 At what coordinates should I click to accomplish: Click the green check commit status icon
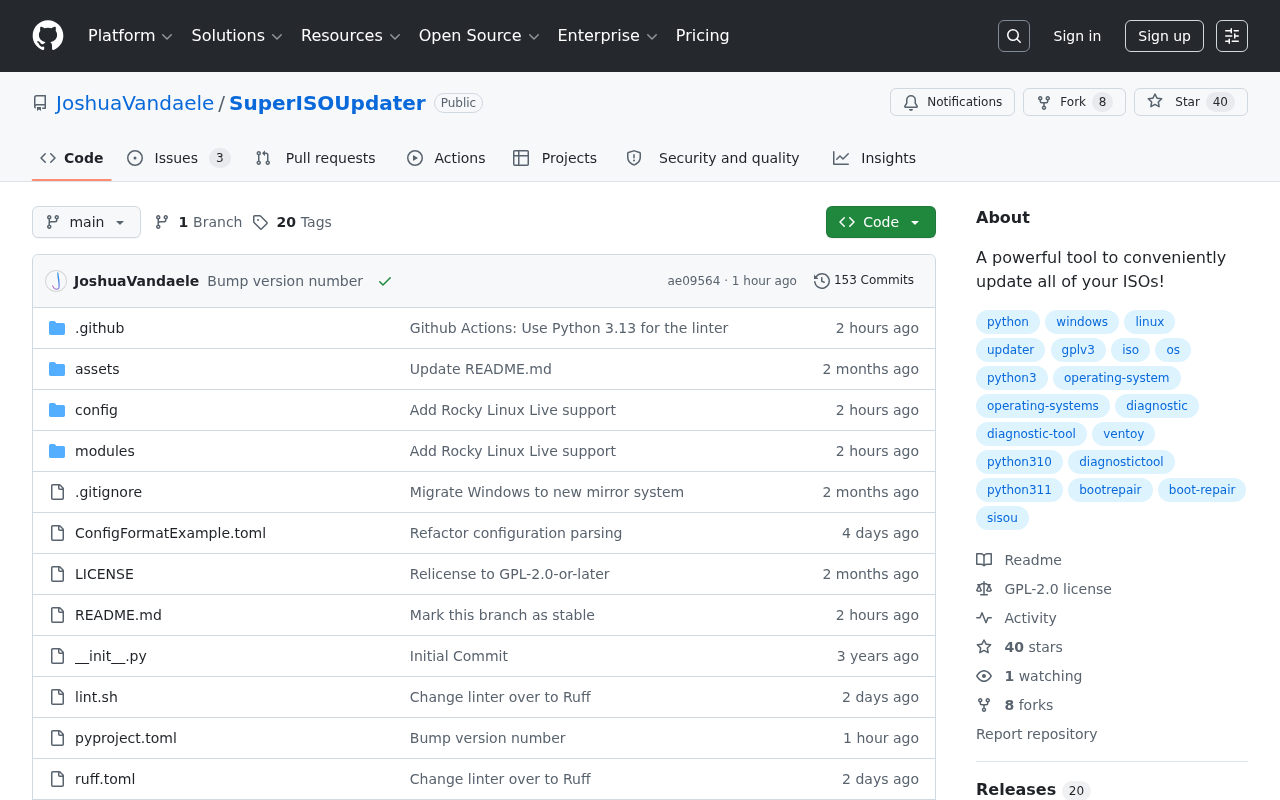tap(385, 281)
